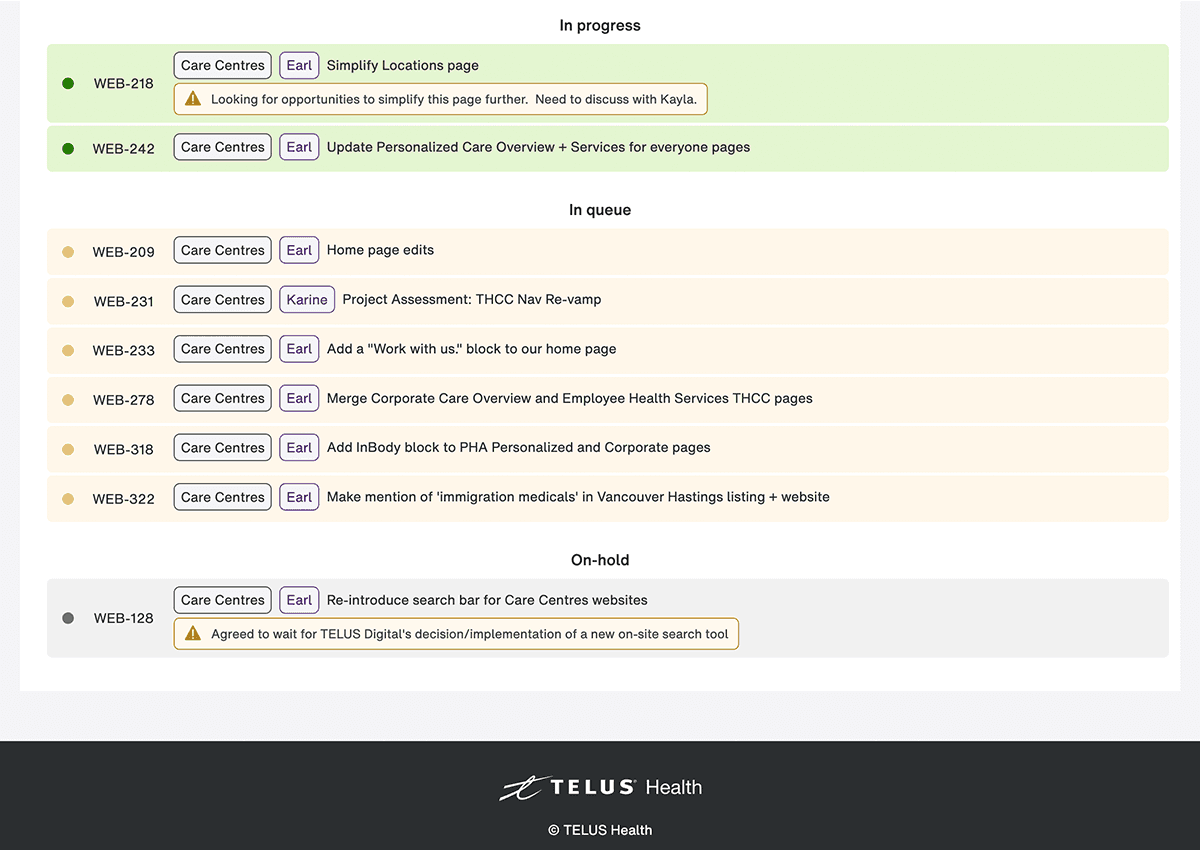Click the green status dot for WEB-218
The width and height of the screenshot is (1200, 850).
(68, 84)
